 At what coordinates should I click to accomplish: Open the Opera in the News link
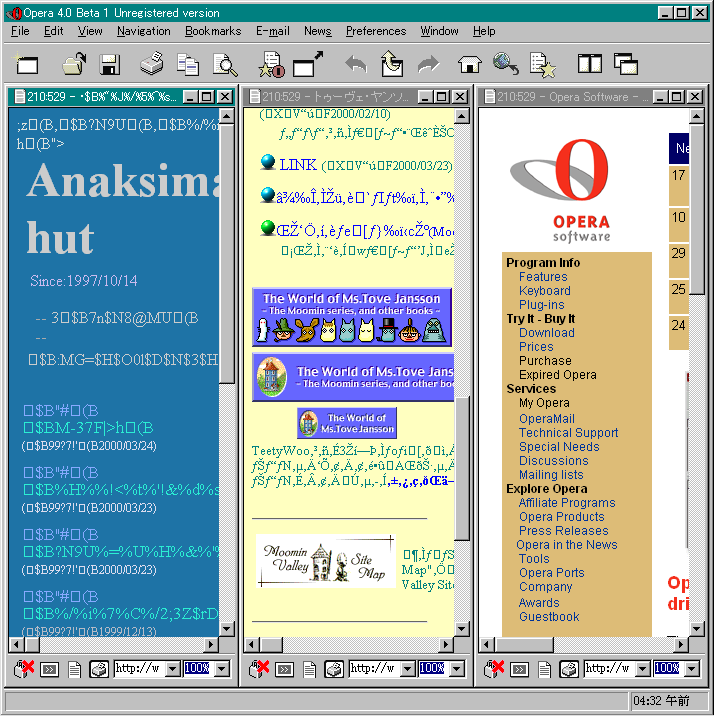coord(567,545)
